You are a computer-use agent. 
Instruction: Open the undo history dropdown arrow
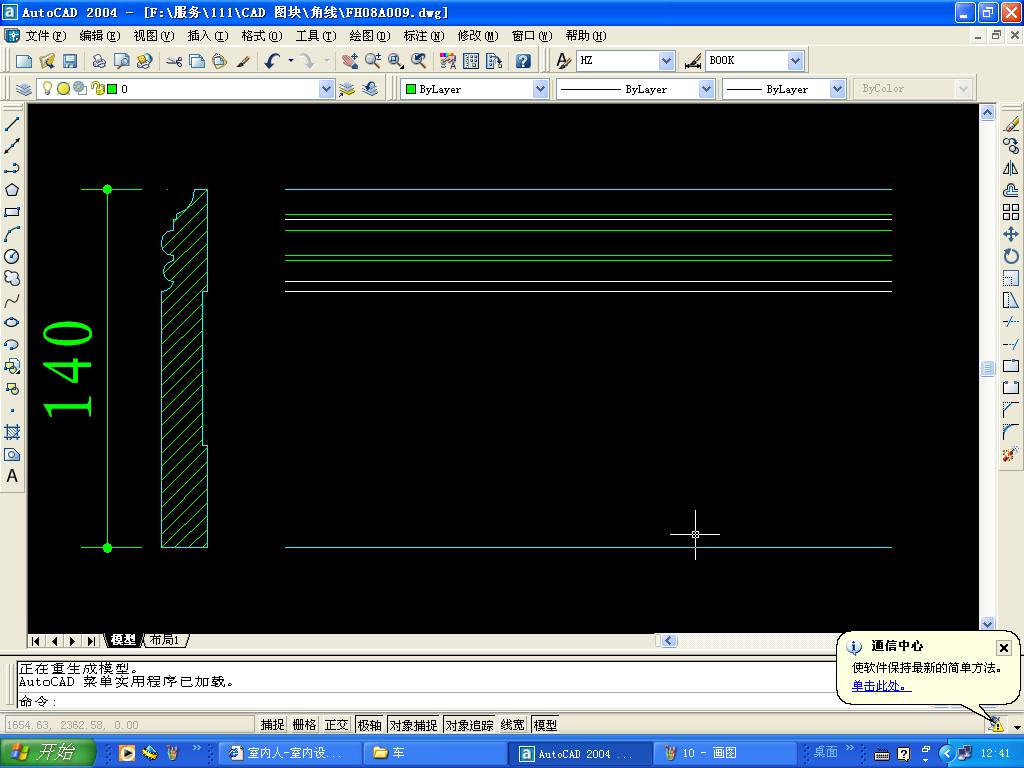click(291, 61)
